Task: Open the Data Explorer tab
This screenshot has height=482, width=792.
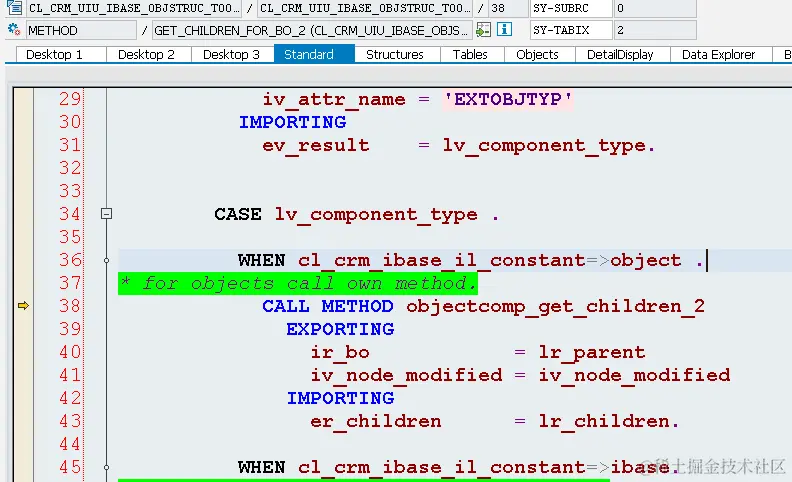Action: pos(721,54)
